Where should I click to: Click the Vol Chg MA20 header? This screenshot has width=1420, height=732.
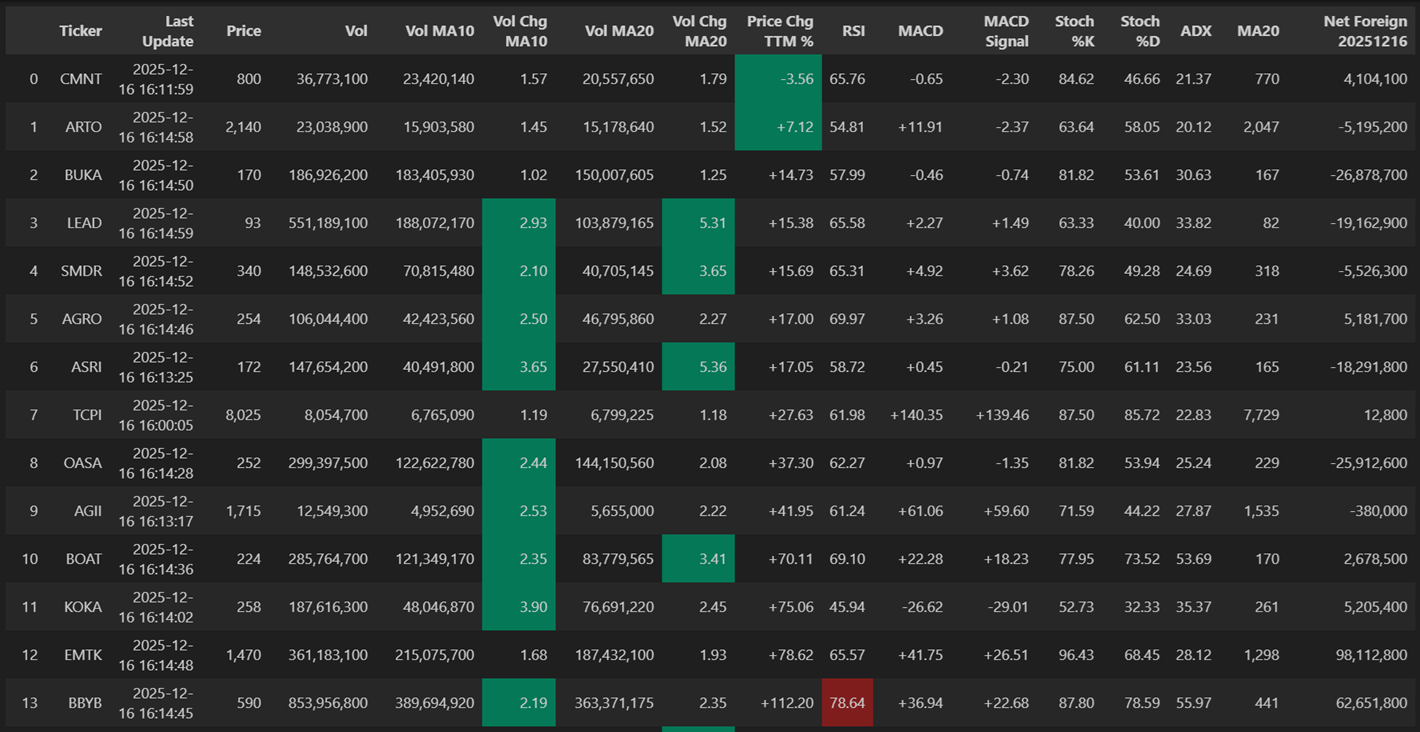[699, 31]
